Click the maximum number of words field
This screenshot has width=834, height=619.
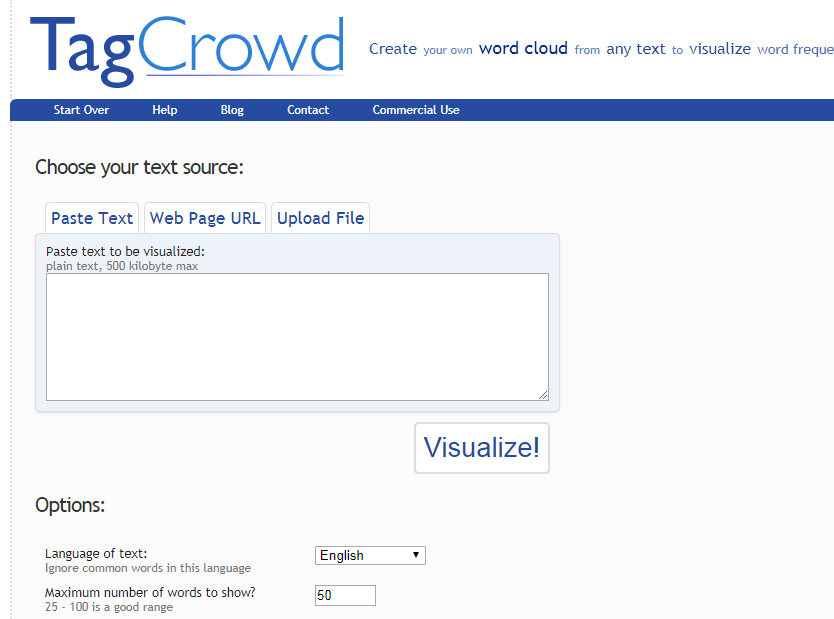pyautogui.click(x=345, y=595)
